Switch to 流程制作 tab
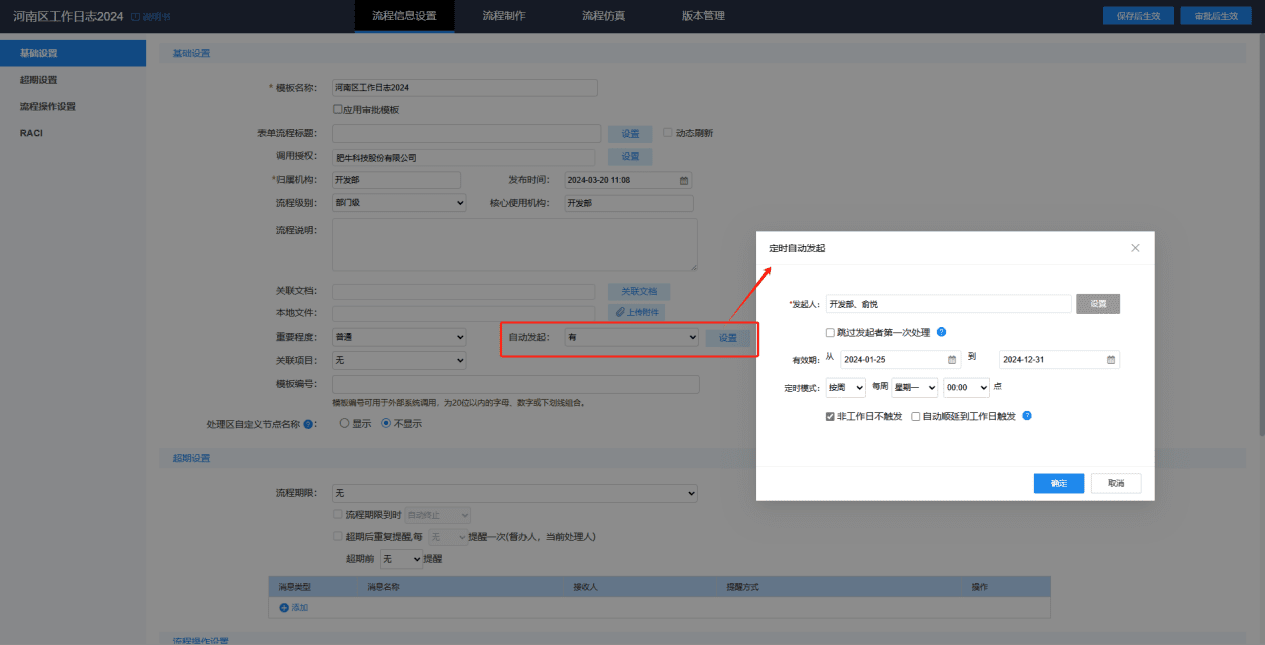 503,16
